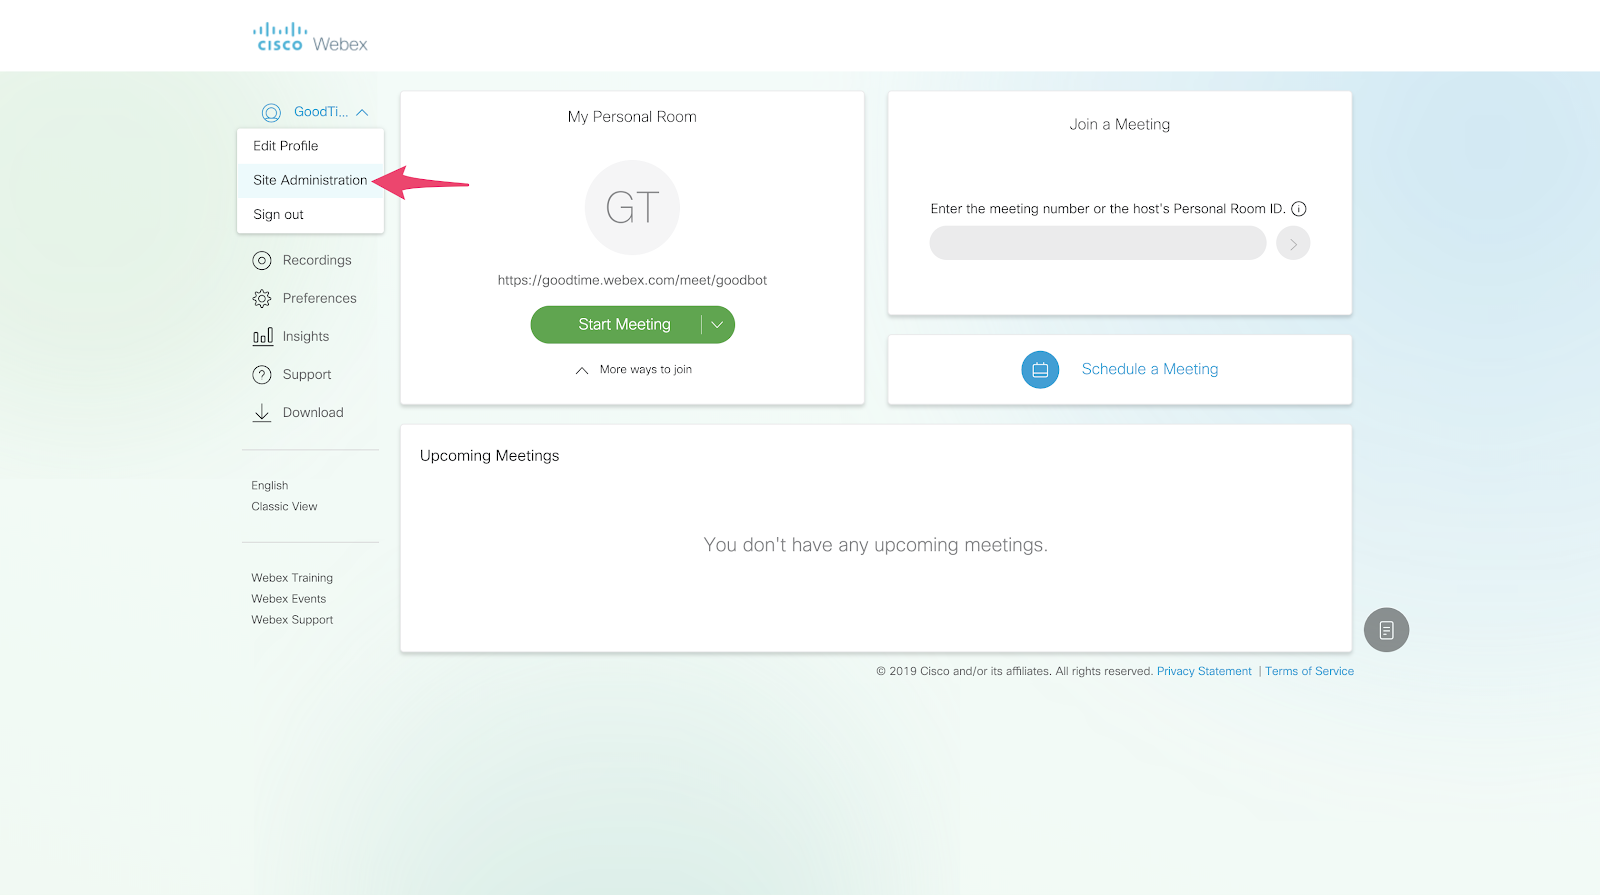Click the My Personal Room heading

coord(632,117)
